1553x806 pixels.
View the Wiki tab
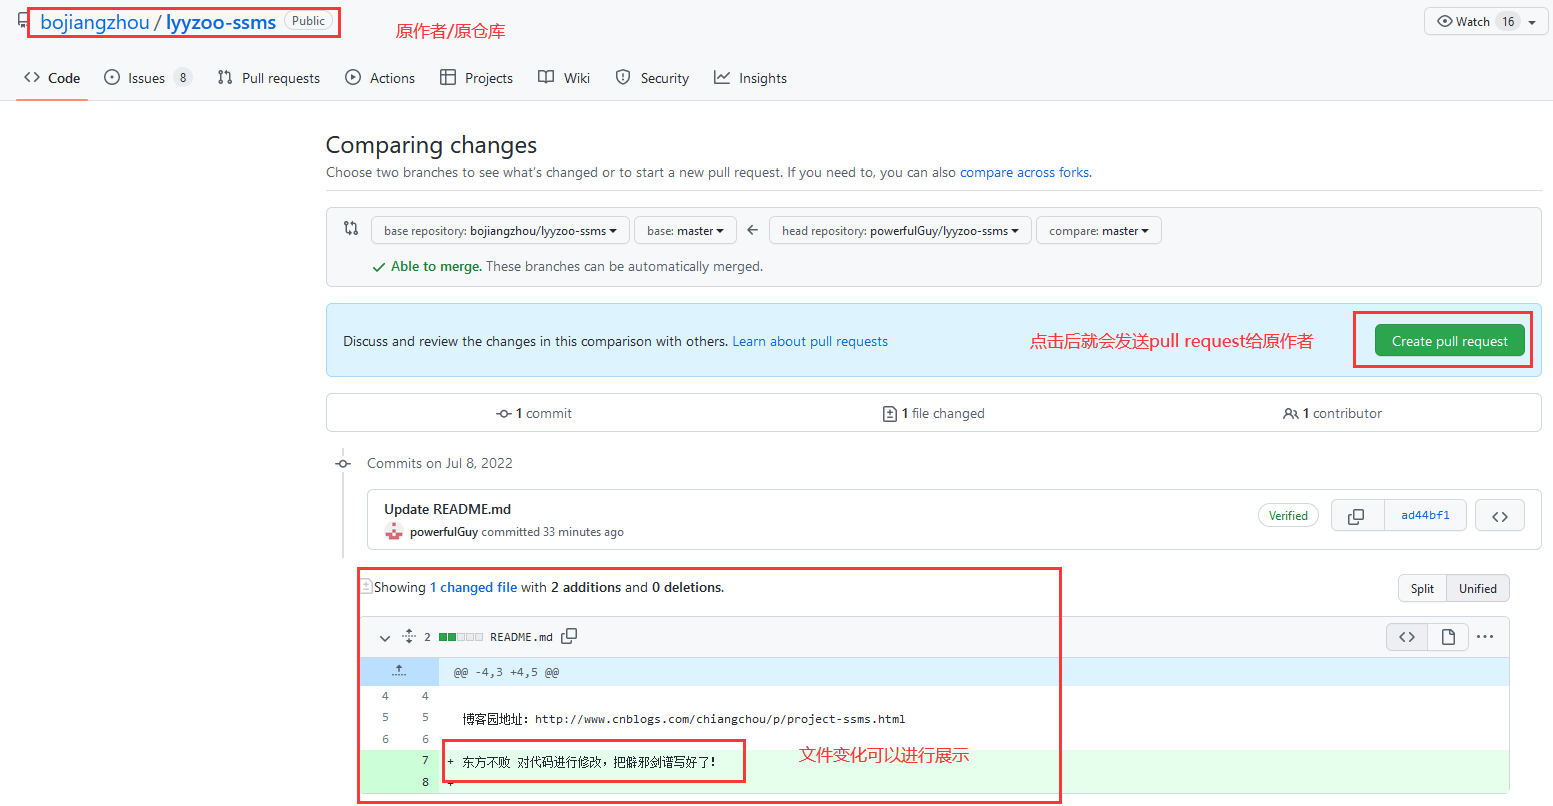pos(564,78)
